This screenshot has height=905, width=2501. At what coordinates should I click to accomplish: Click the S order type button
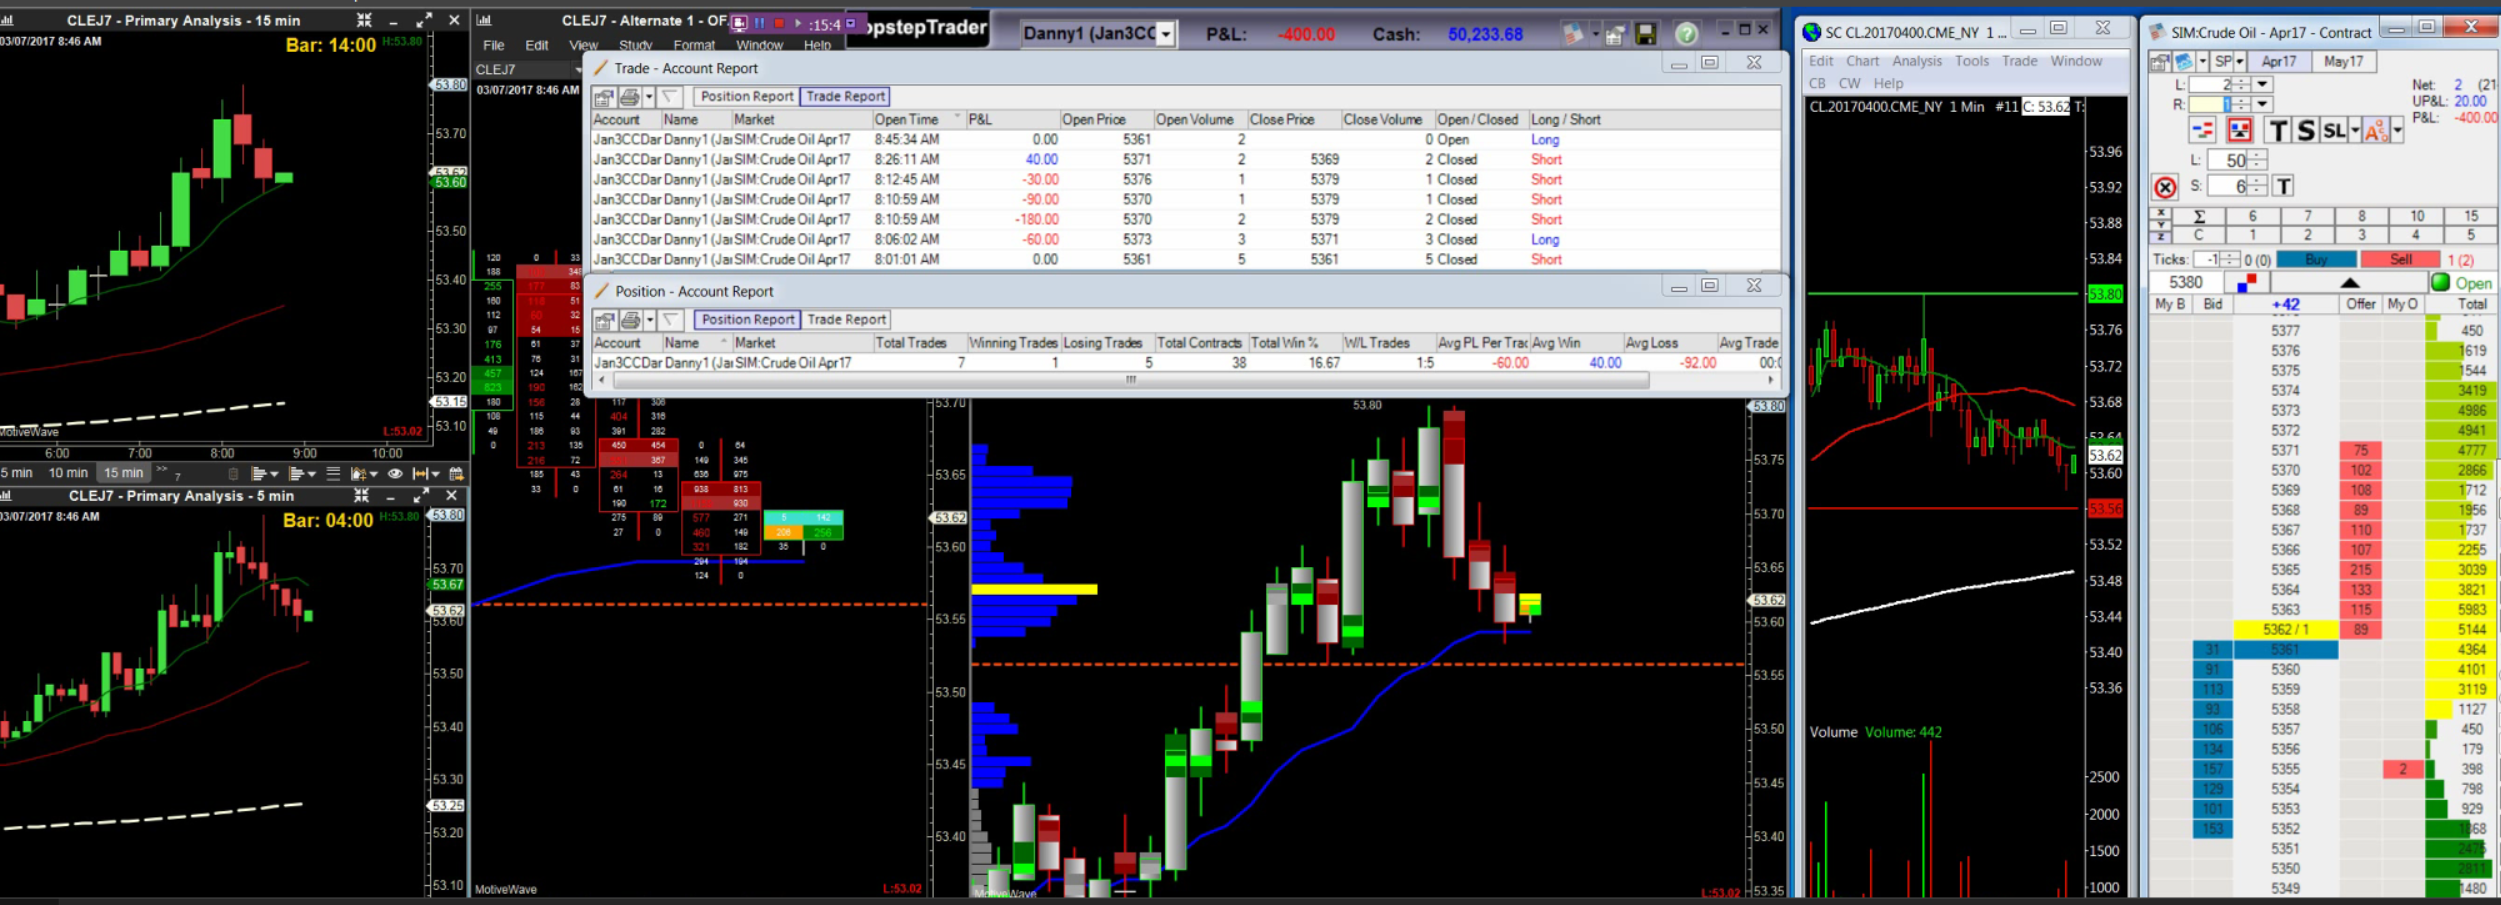click(2306, 131)
